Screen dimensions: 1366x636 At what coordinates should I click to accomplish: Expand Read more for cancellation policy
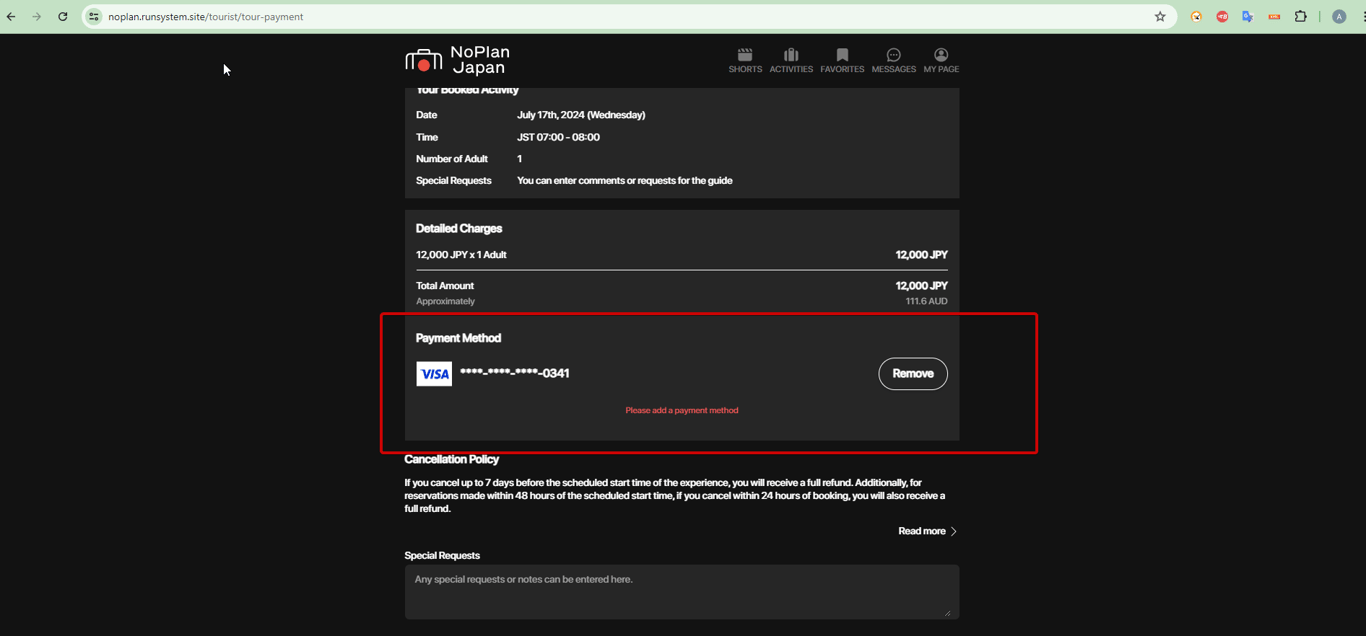[x=927, y=531]
